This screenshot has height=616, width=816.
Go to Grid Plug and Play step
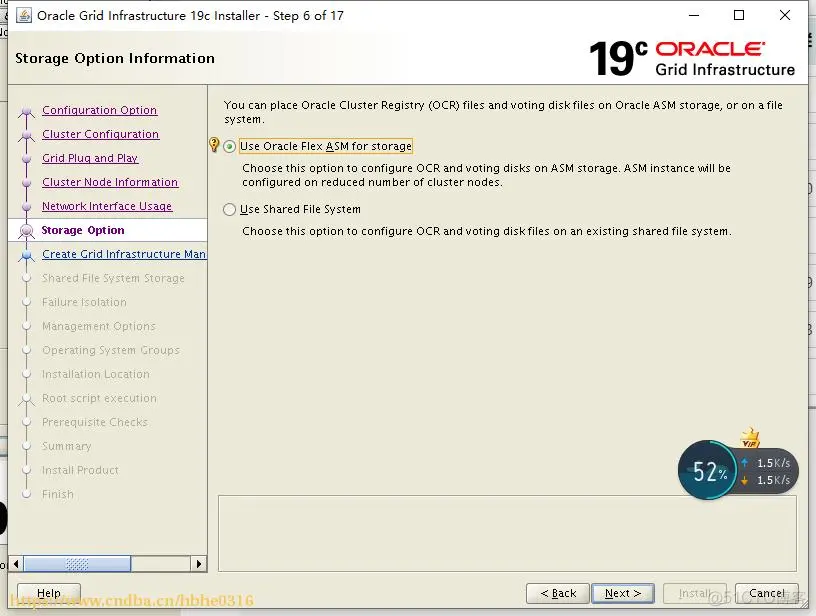point(90,158)
